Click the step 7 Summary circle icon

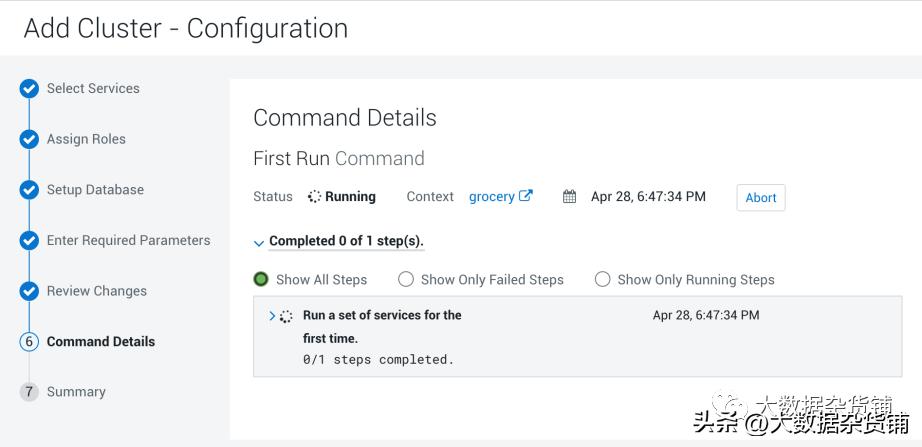coord(29,392)
